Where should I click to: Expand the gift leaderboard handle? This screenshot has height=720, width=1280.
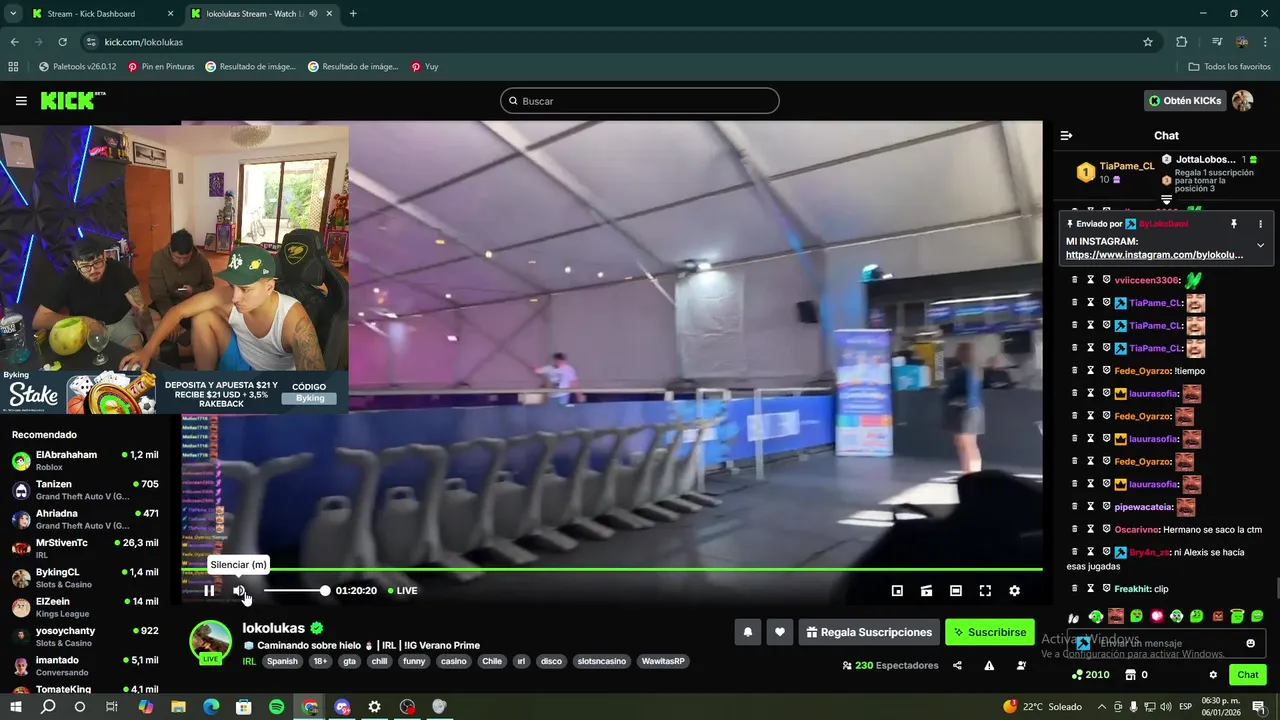point(1166,200)
